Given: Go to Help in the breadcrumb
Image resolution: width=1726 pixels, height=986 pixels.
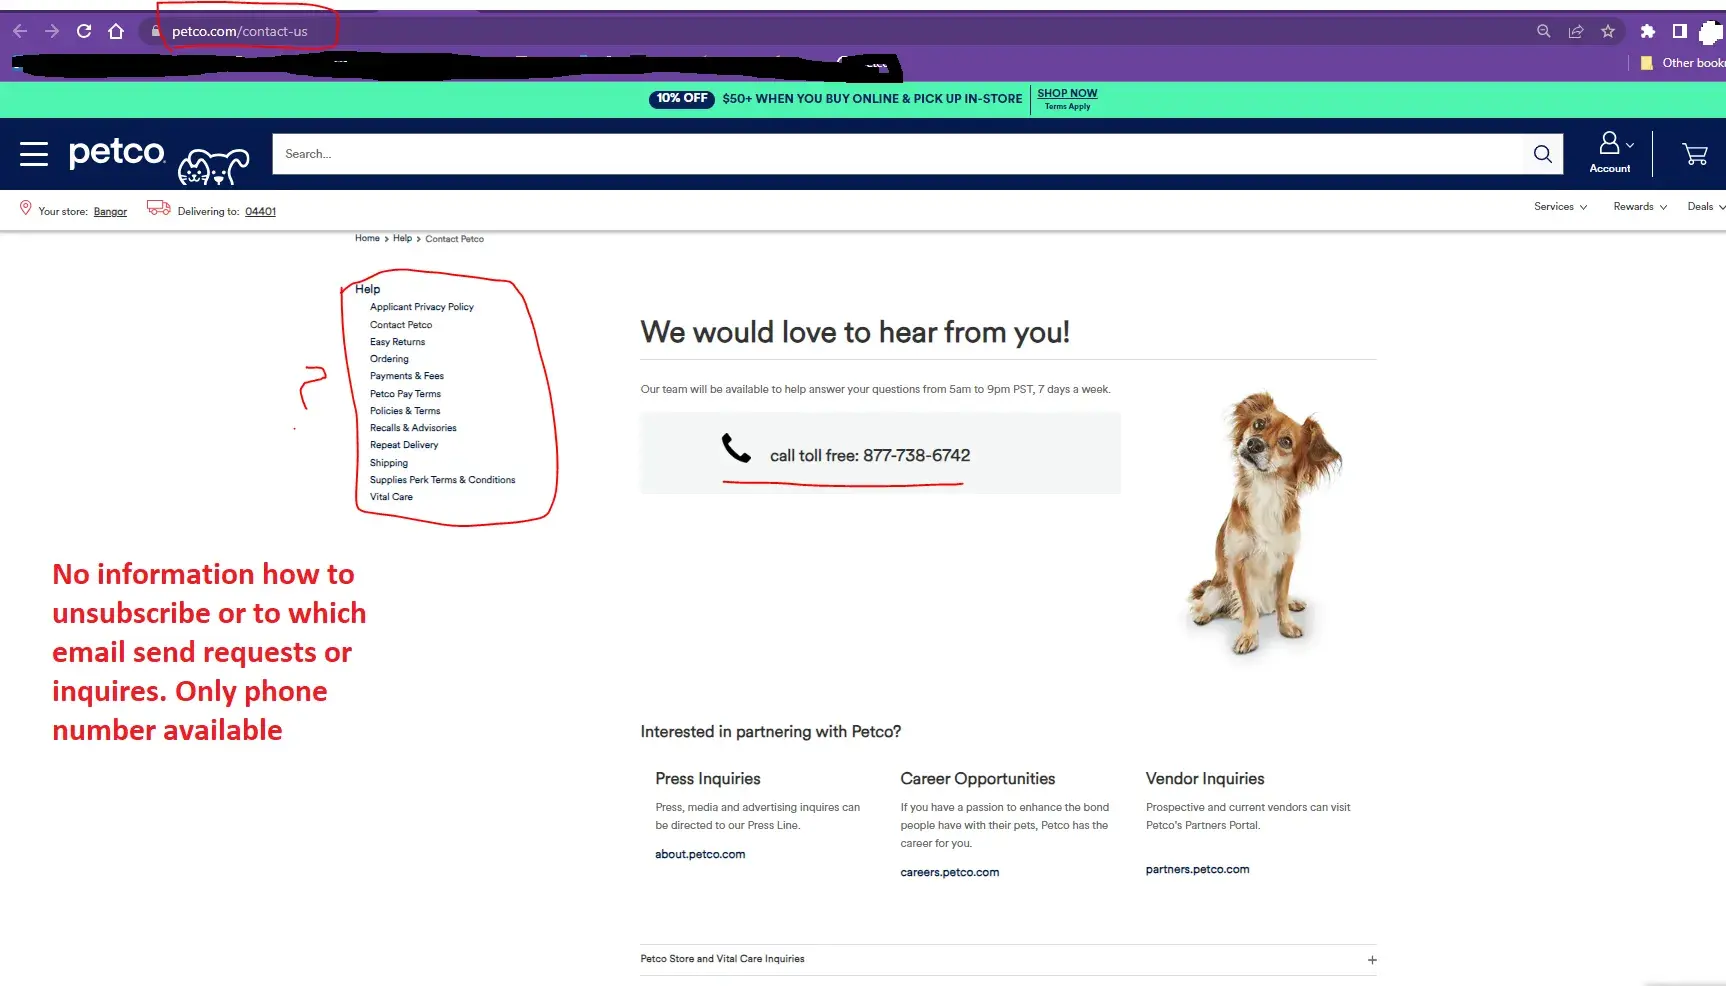Looking at the screenshot, I should (x=402, y=239).
